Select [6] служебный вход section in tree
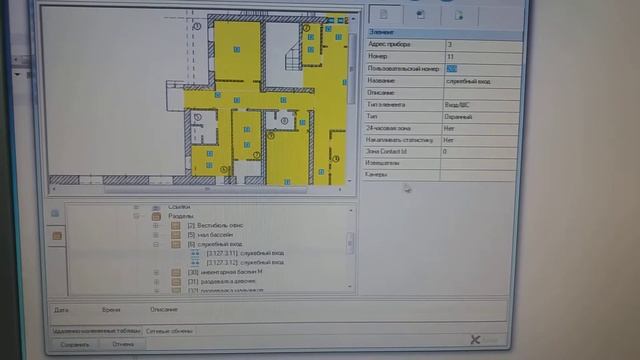The width and height of the screenshot is (640, 360). pos(215,244)
